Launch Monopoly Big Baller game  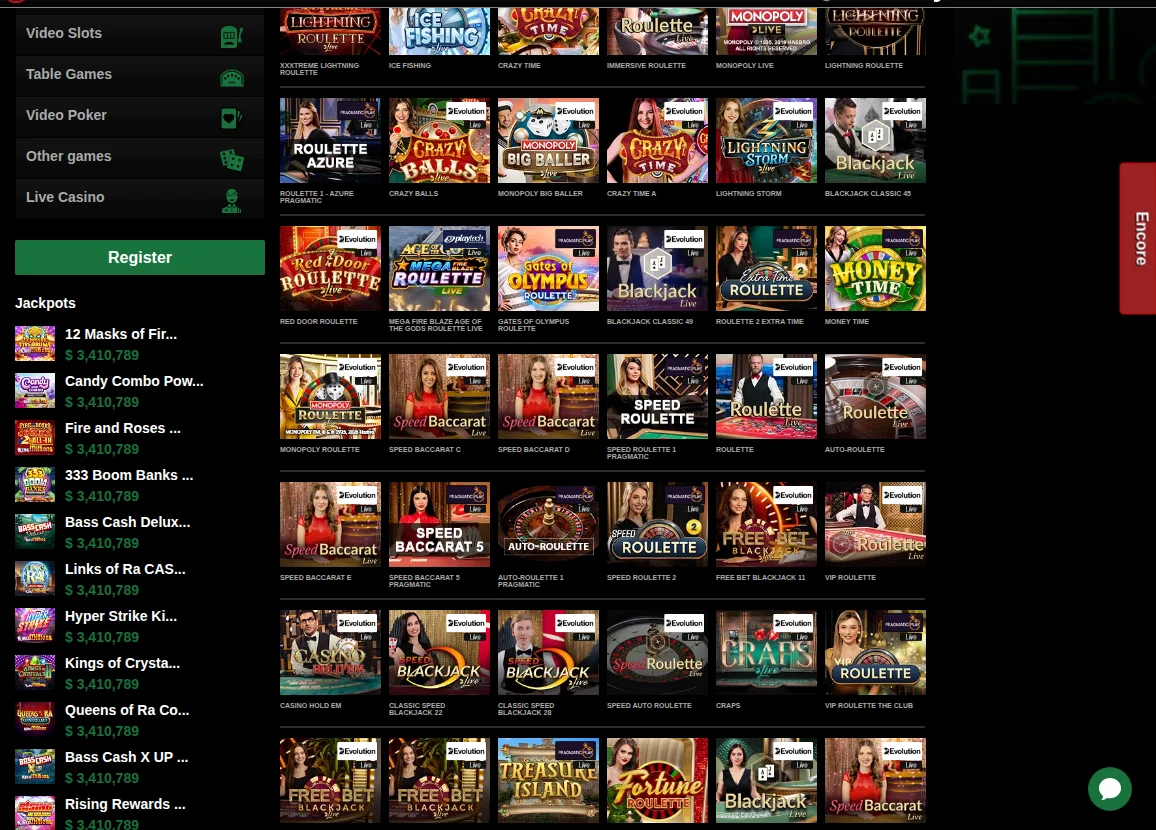[549, 141]
